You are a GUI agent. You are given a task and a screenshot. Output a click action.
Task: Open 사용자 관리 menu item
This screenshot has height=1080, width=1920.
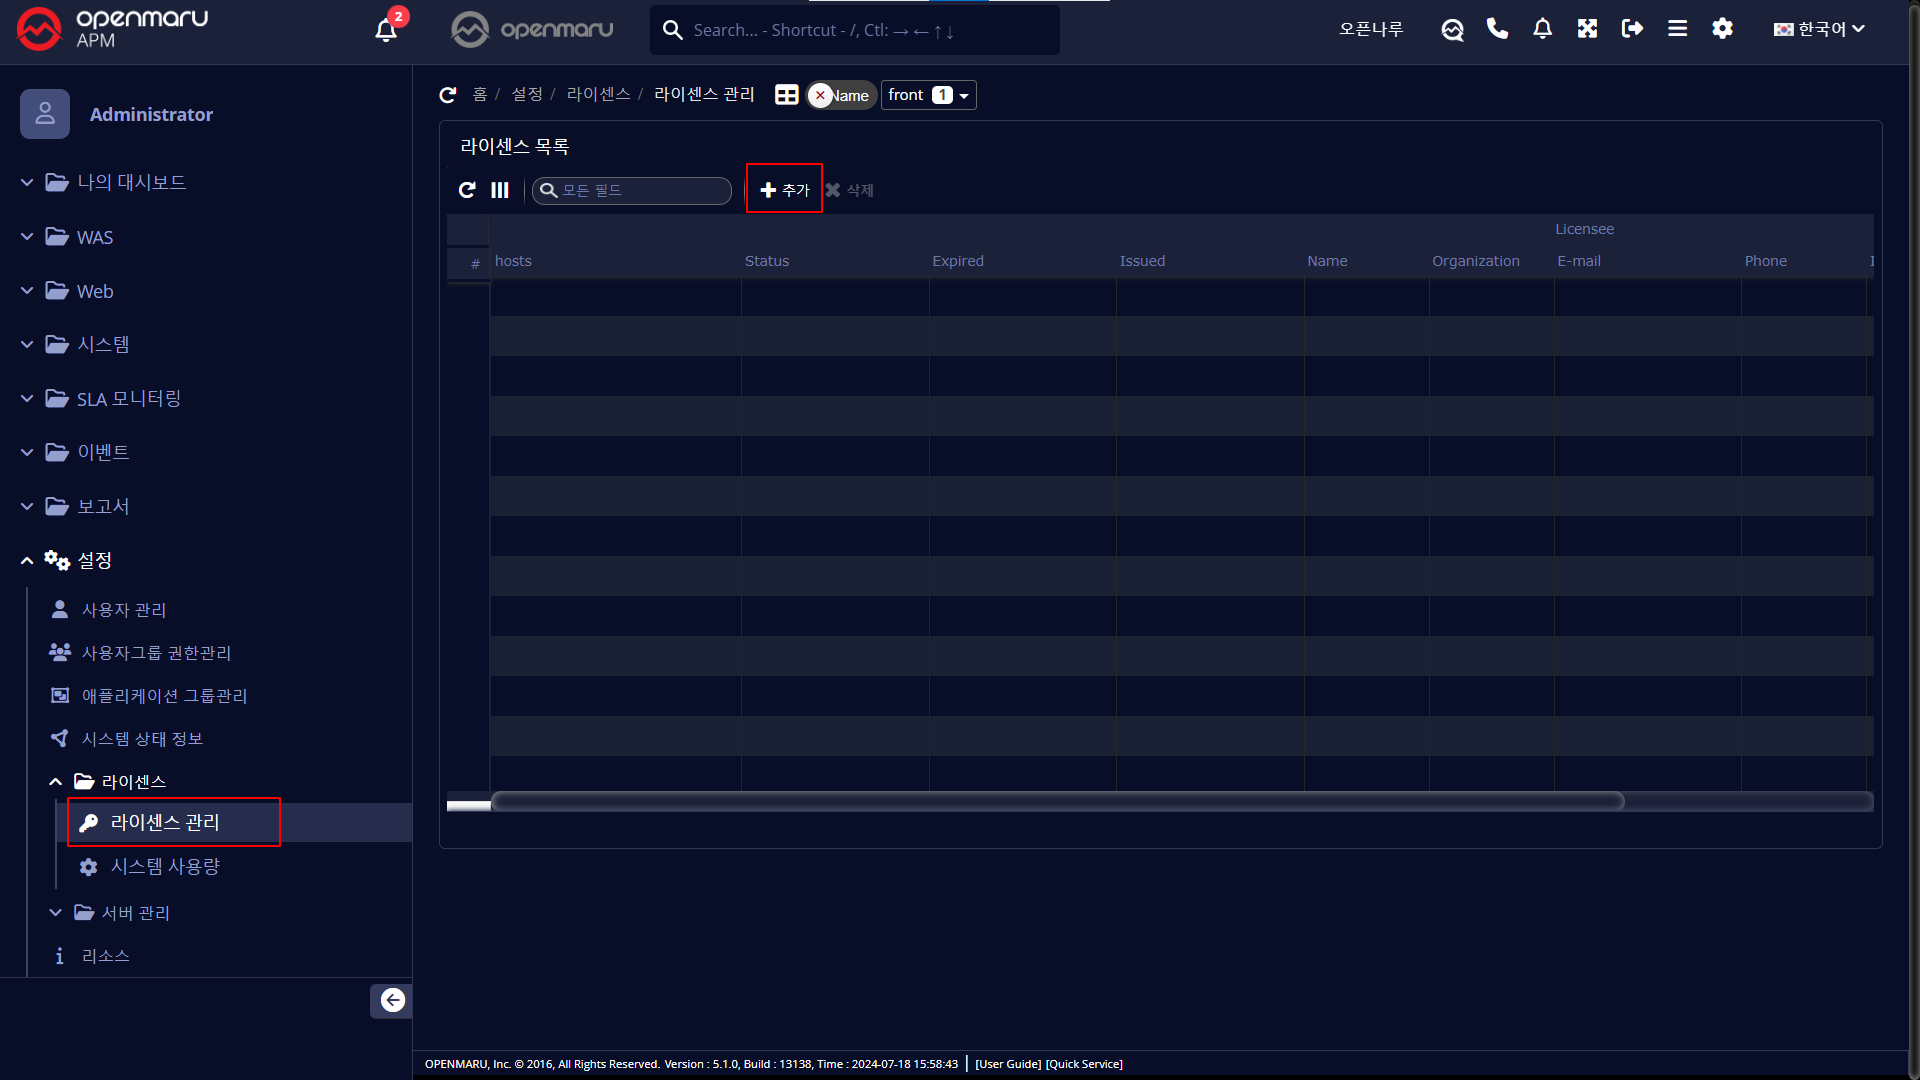coord(123,610)
